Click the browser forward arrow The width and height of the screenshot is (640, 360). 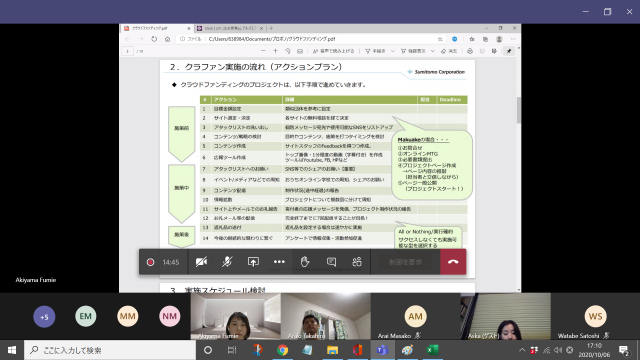pyautogui.click(x=141, y=39)
